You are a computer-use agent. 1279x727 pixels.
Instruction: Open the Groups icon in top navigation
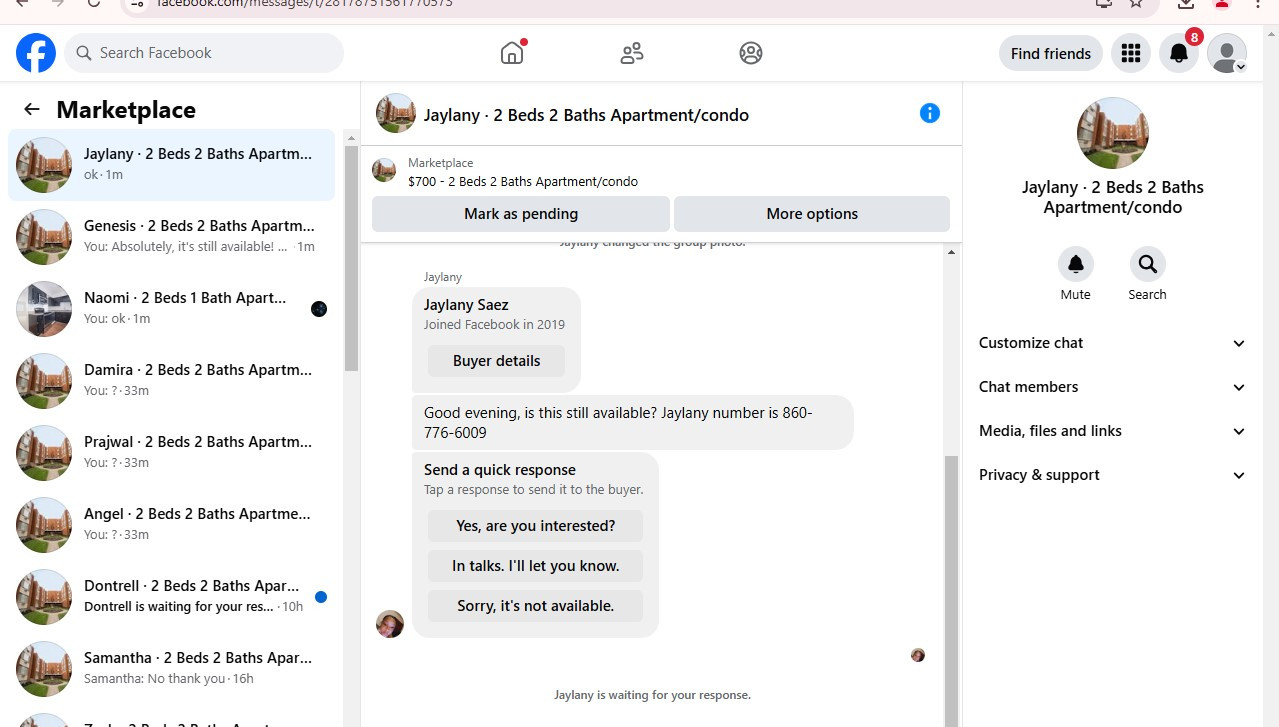tap(751, 53)
